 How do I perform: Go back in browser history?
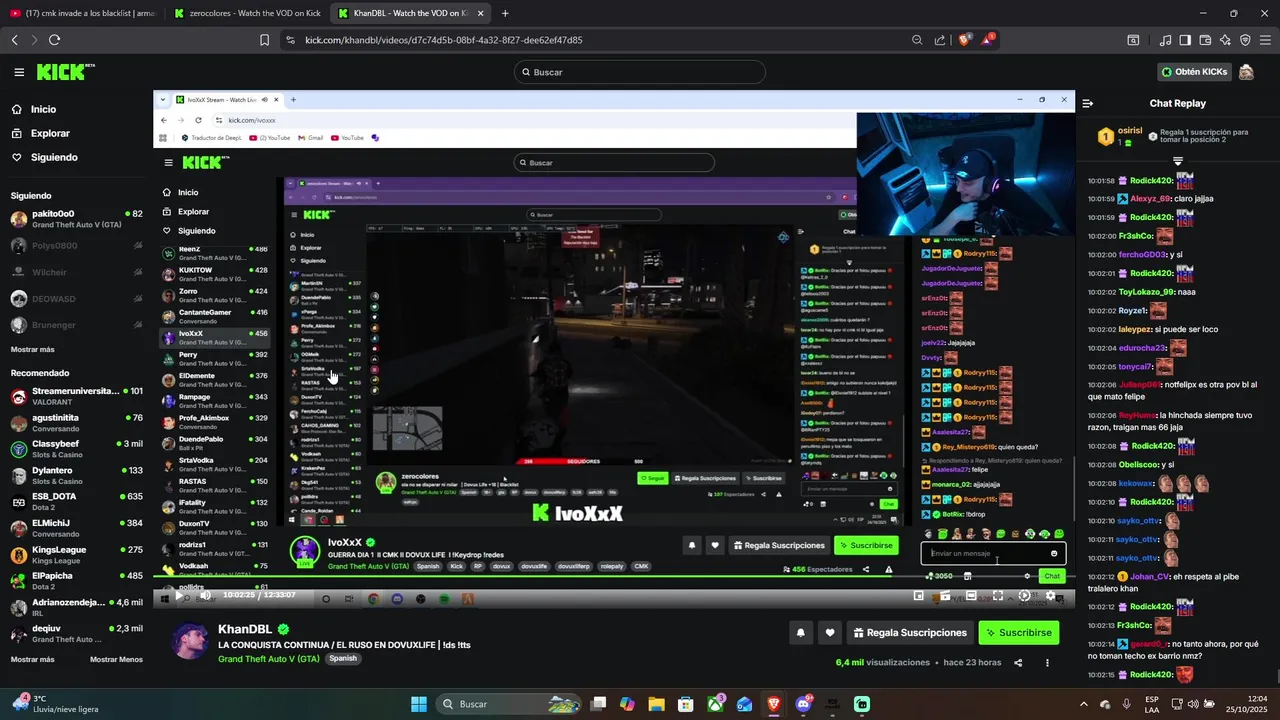pyautogui.click(x=14, y=40)
